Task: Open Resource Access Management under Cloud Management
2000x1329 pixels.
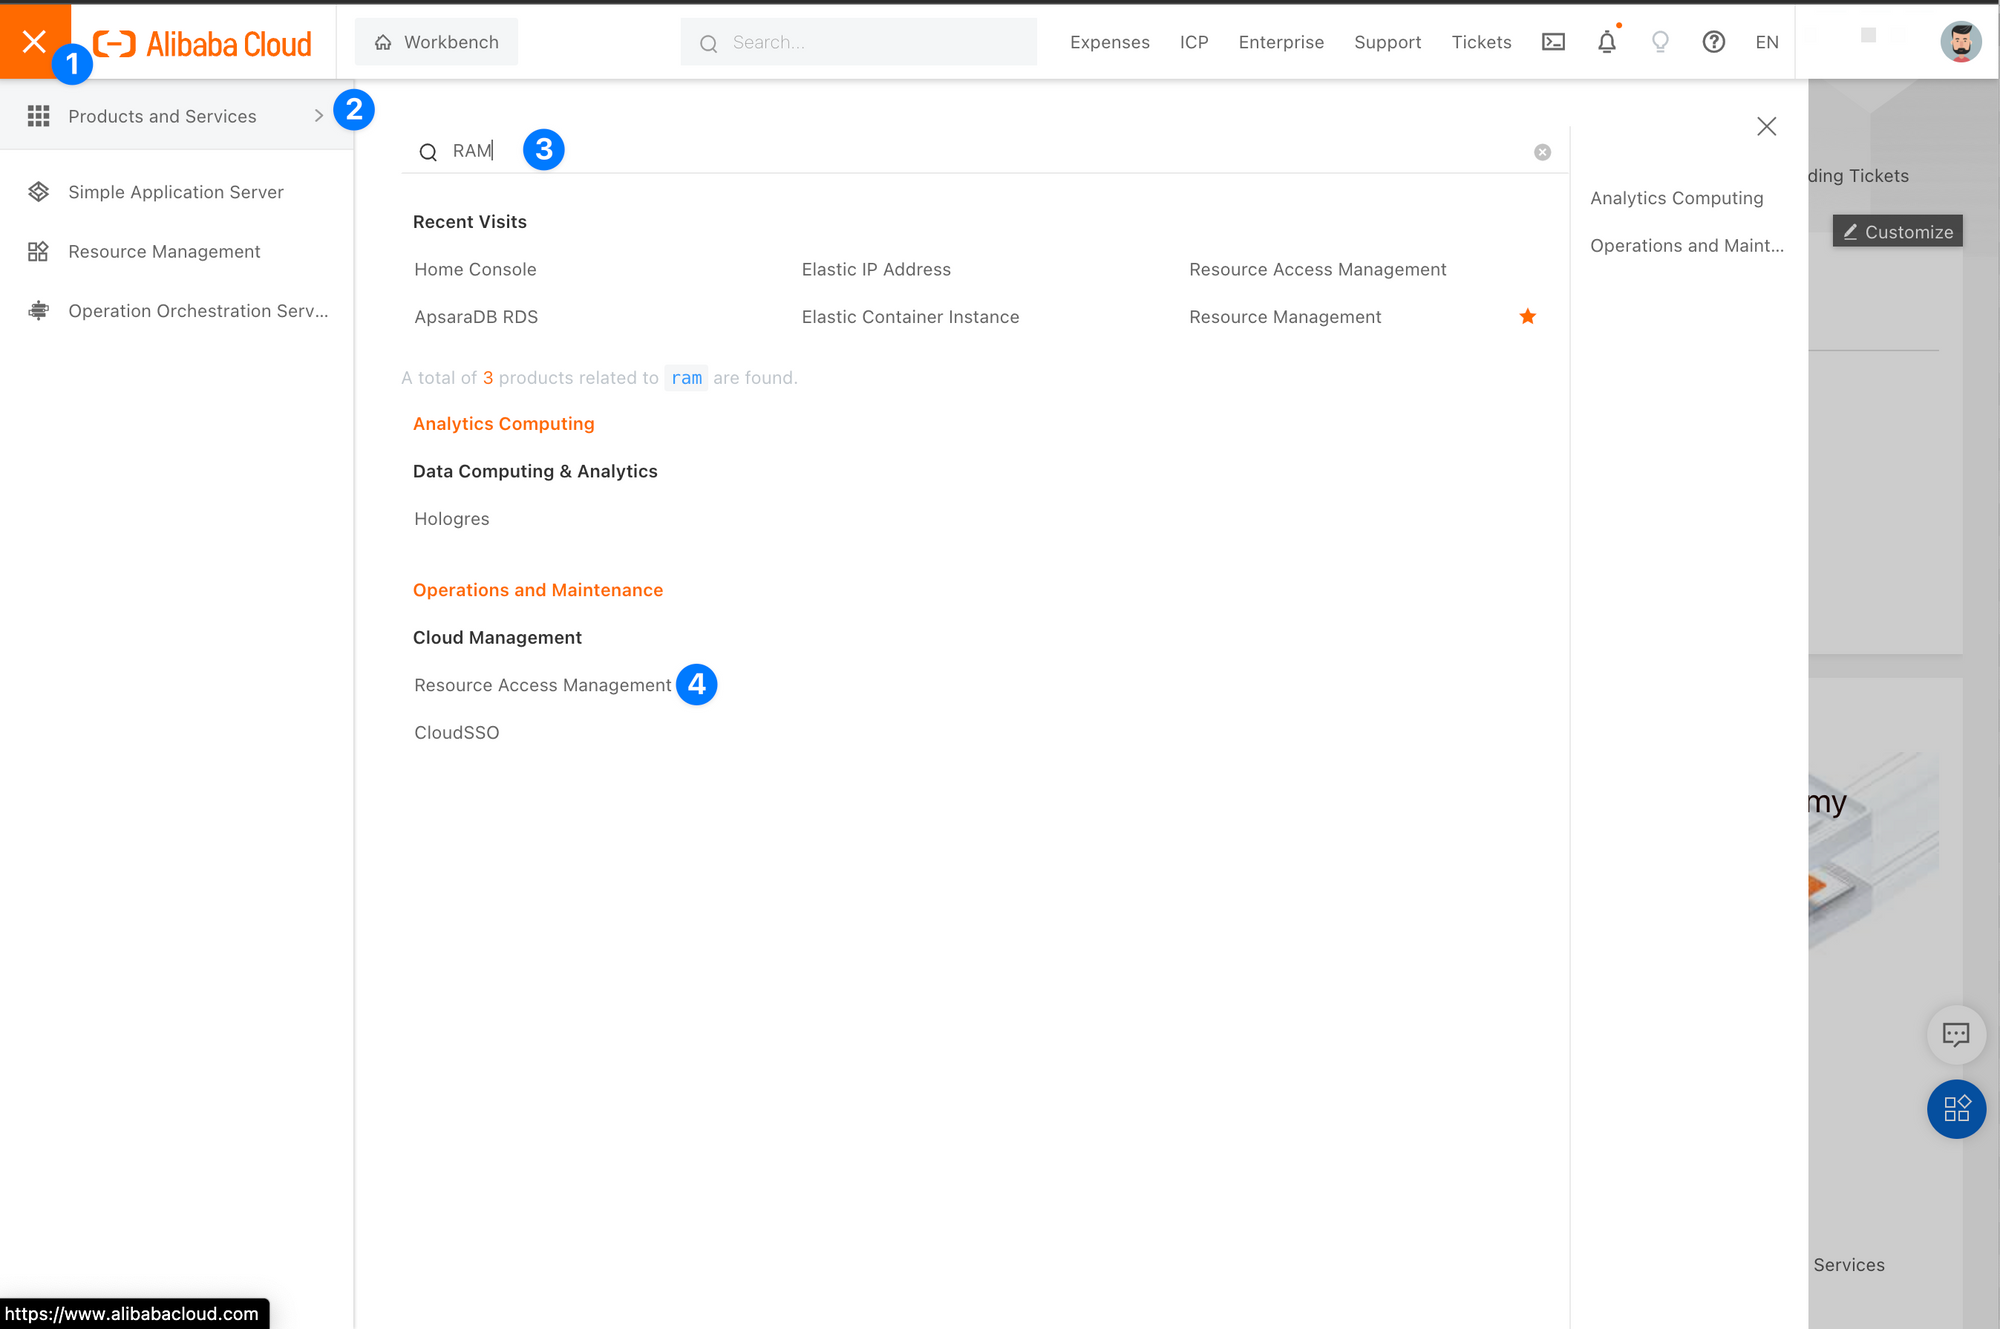Action: (x=542, y=685)
